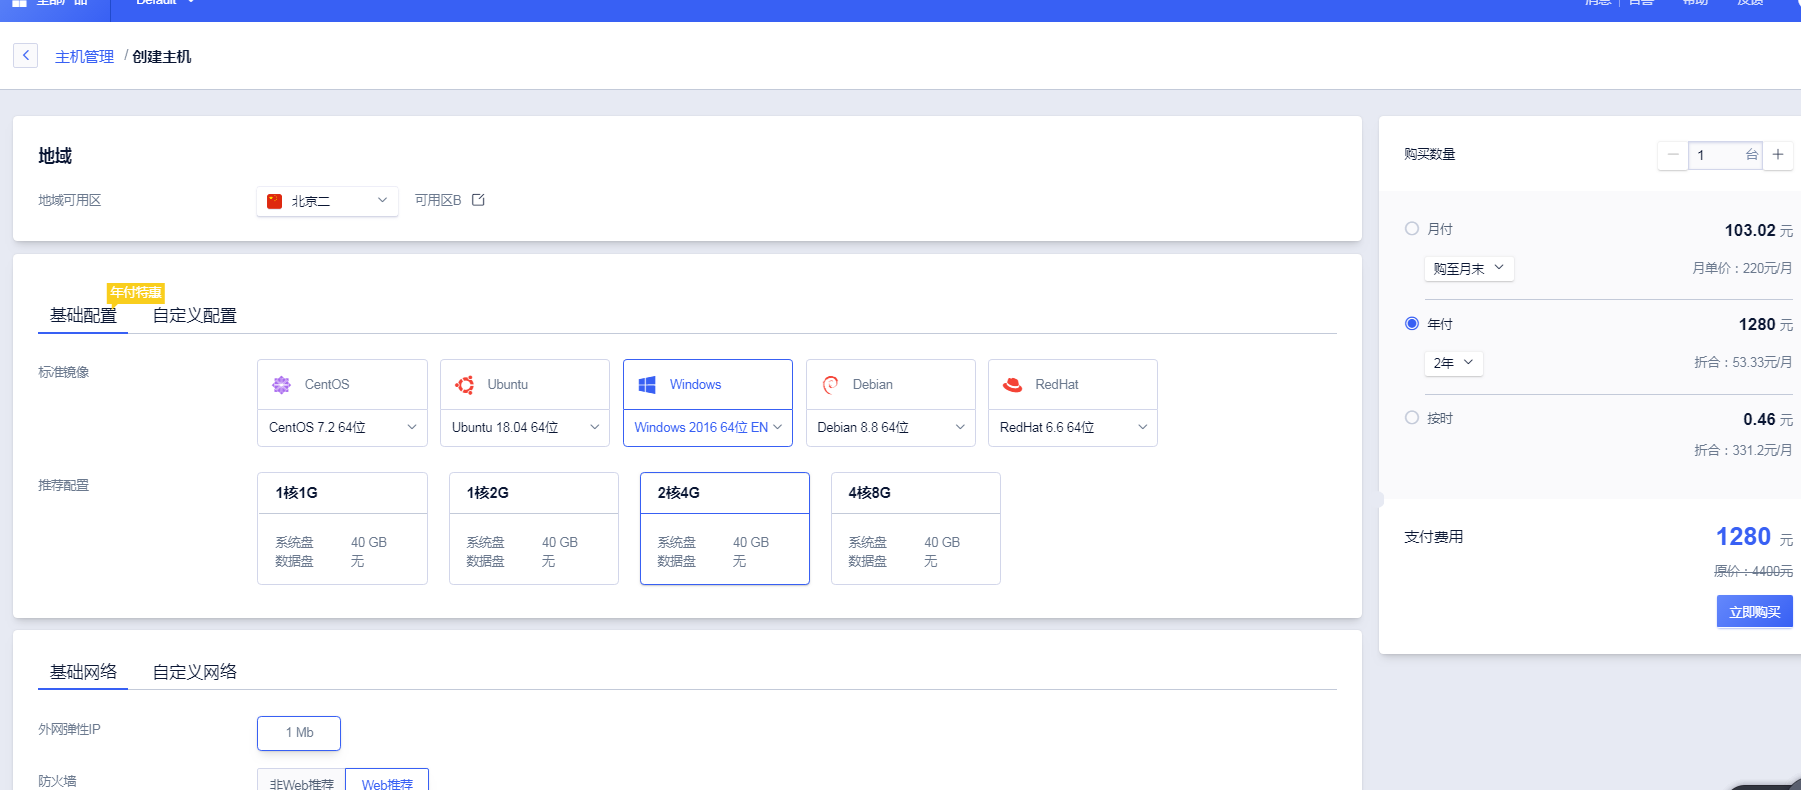
Task: Select the Debian swirl icon
Action: coord(830,385)
